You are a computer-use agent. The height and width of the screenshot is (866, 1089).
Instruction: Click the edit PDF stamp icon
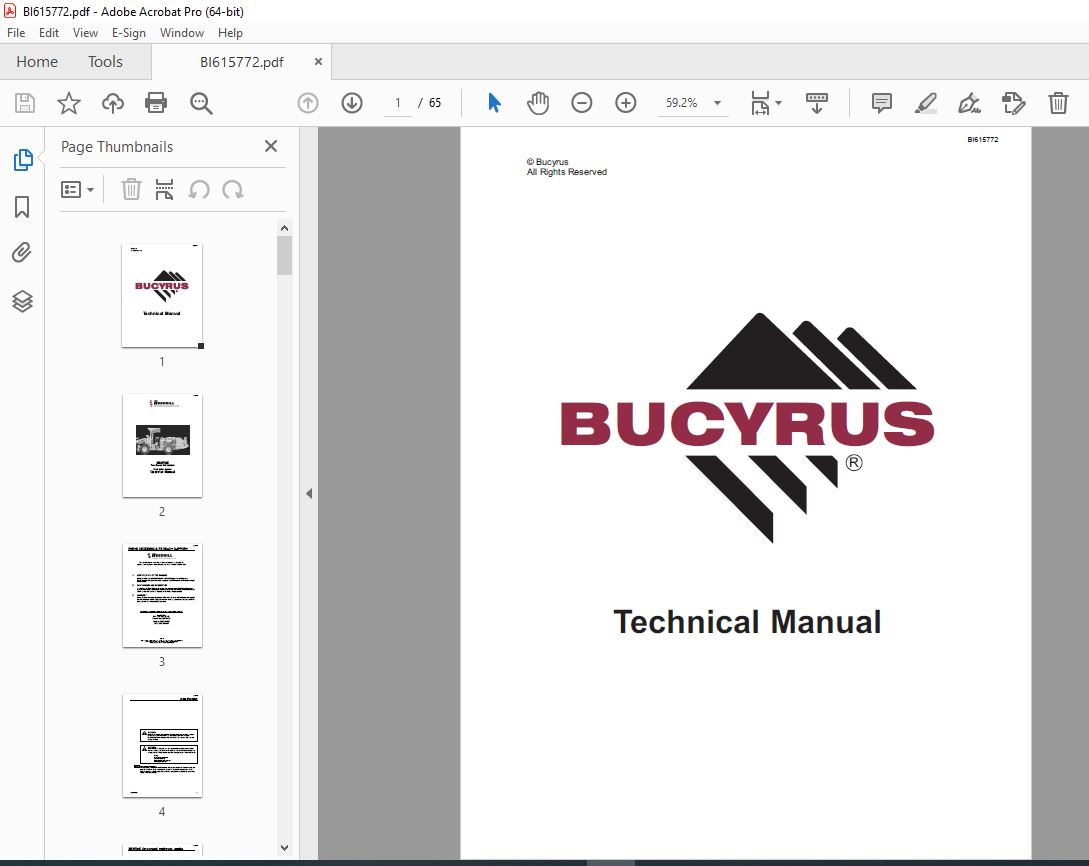1013,103
